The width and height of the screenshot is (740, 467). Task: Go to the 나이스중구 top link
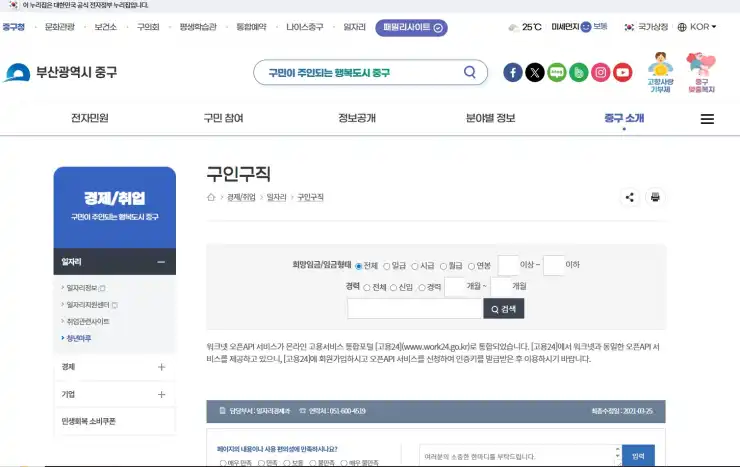pyautogui.click(x=304, y=27)
